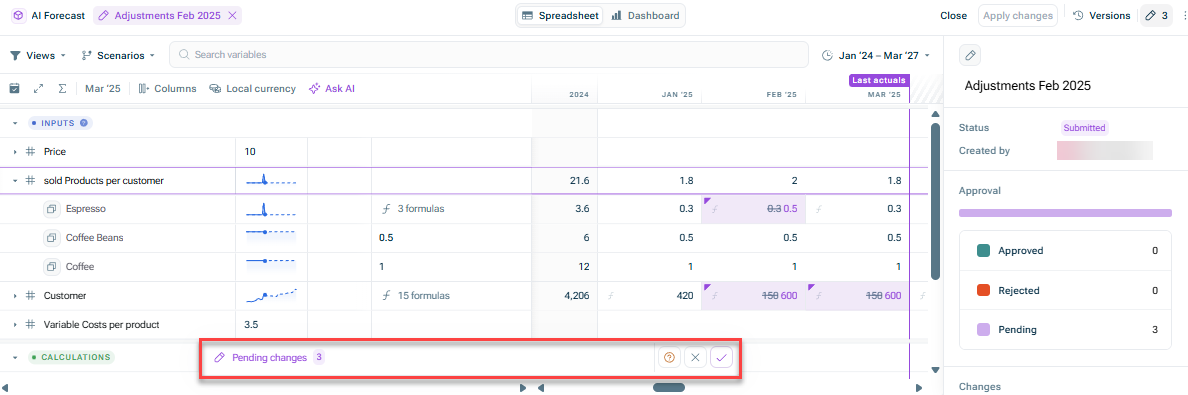The width and height of the screenshot is (1188, 395).
Task: Approve pending changes with the checkmark icon
Action: pyautogui.click(x=722, y=357)
